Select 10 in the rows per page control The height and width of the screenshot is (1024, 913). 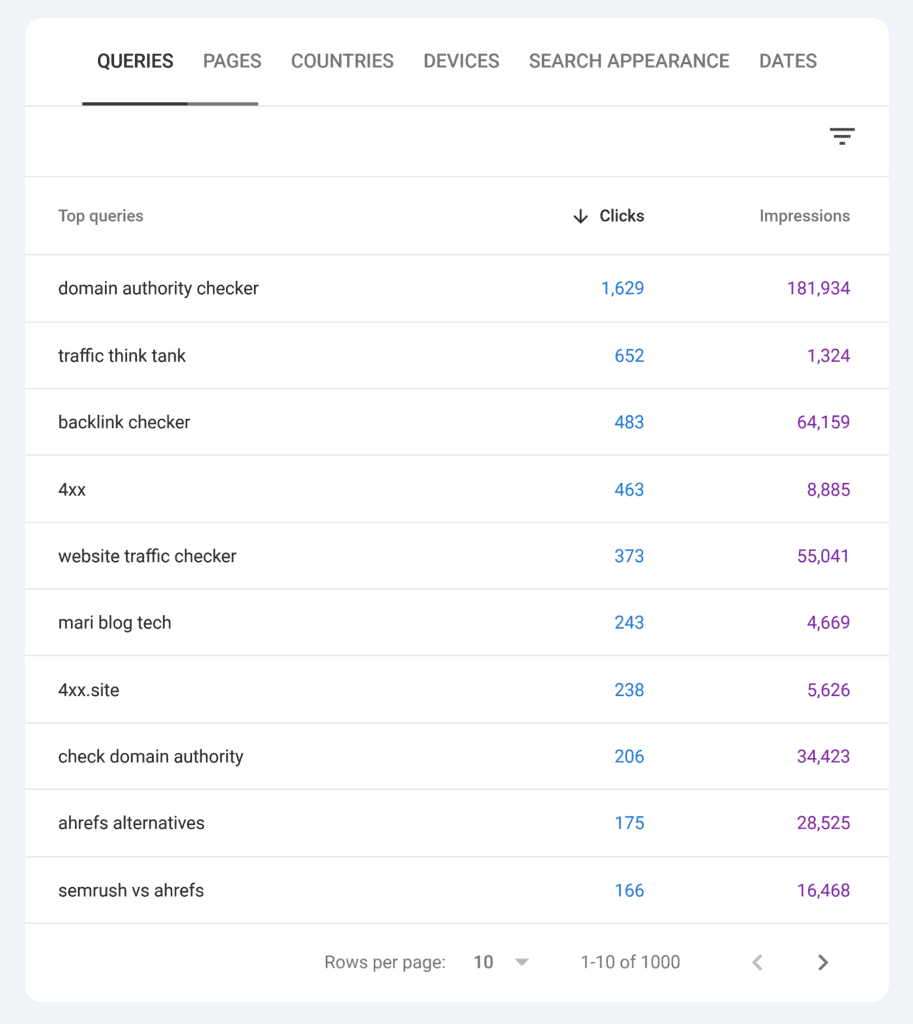pyautogui.click(x=483, y=962)
